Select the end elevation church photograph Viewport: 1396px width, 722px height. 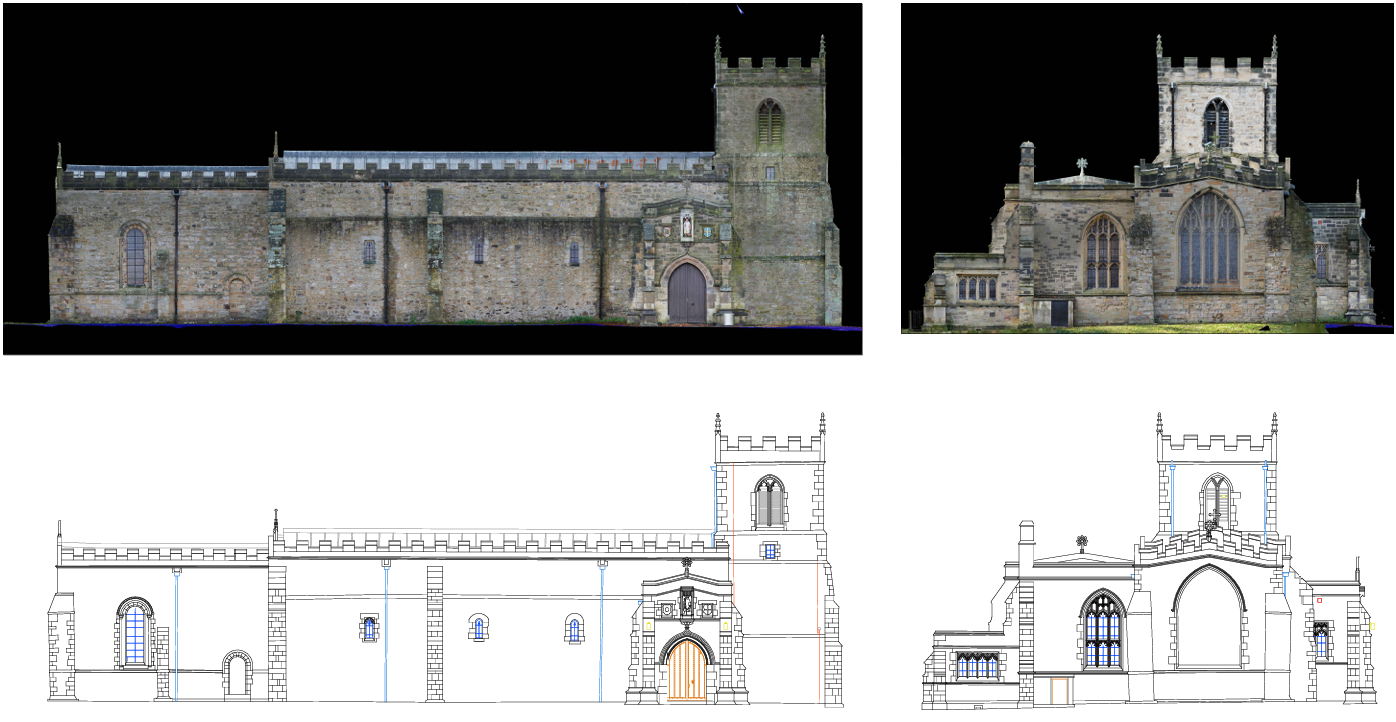[1147, 168]
